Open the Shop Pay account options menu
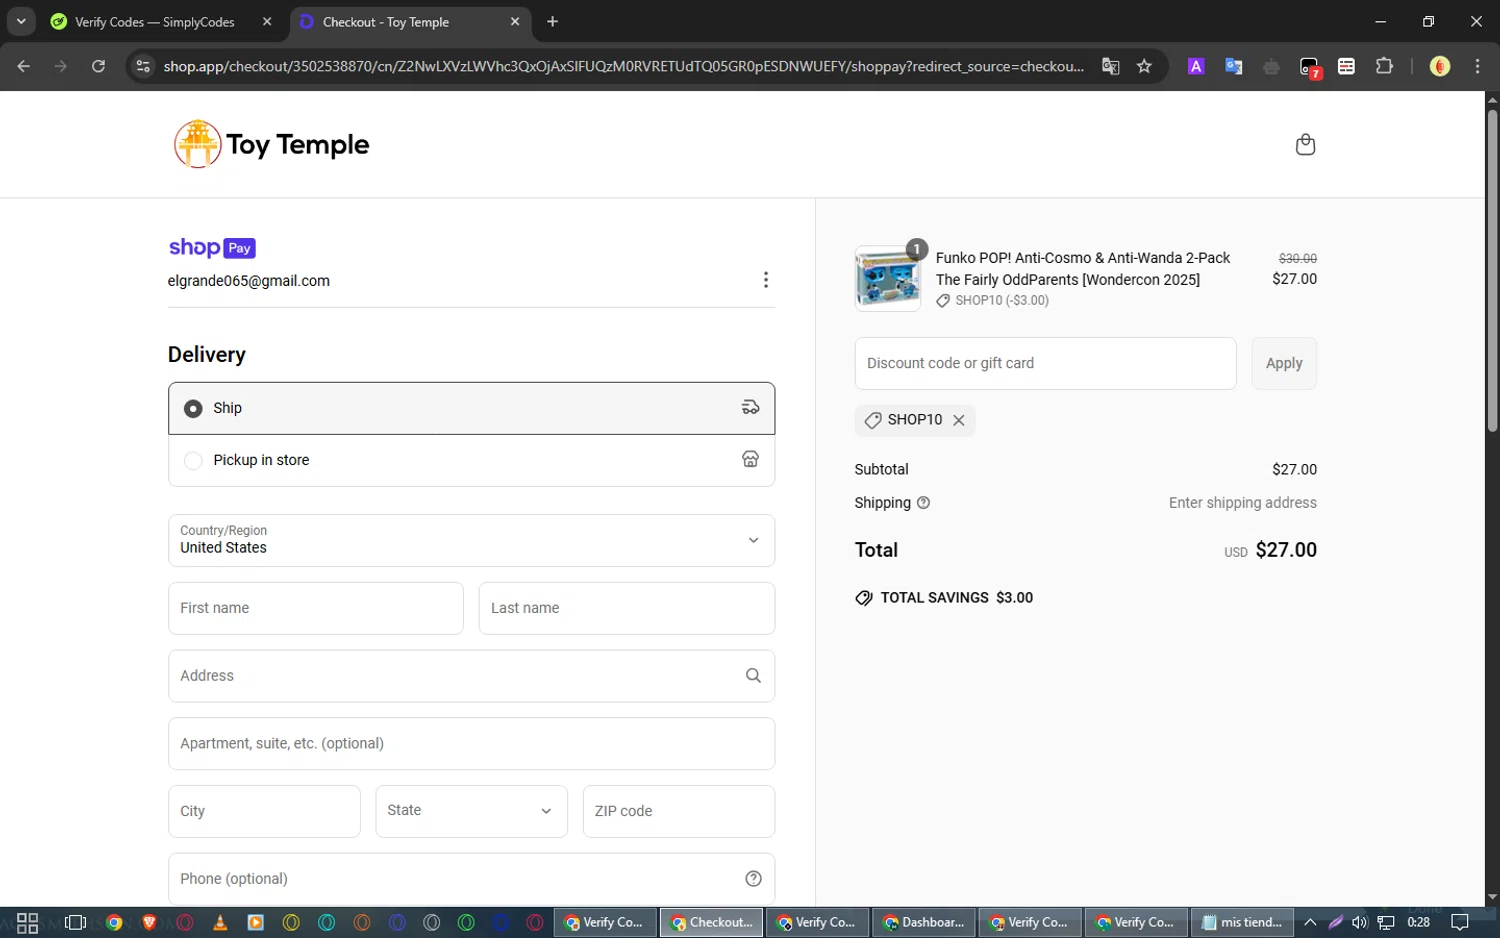This screenshot has width=1500, height=938. point(766,280)
